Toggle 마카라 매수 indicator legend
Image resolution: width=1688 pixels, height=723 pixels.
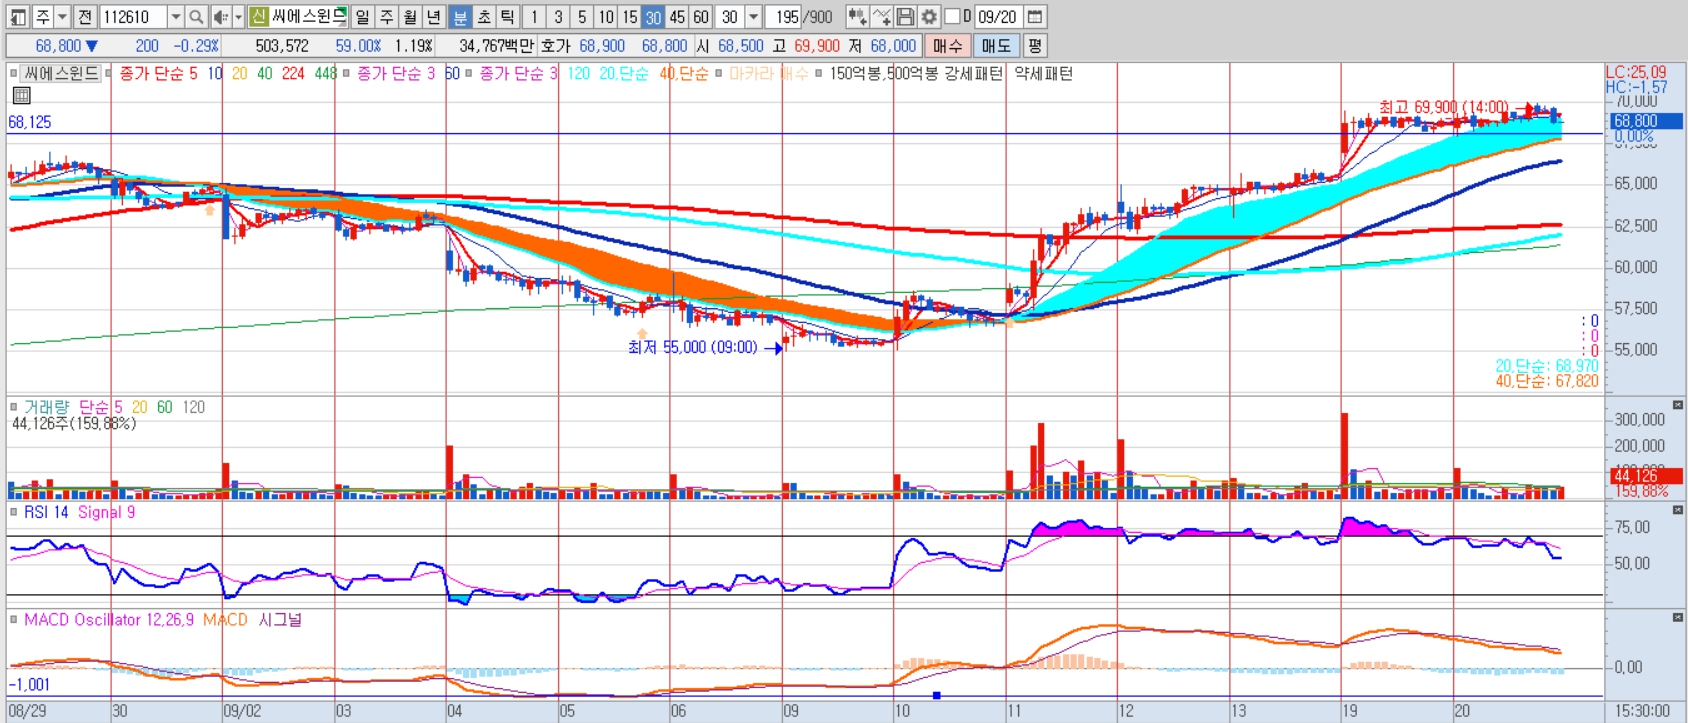coord(768,73)
